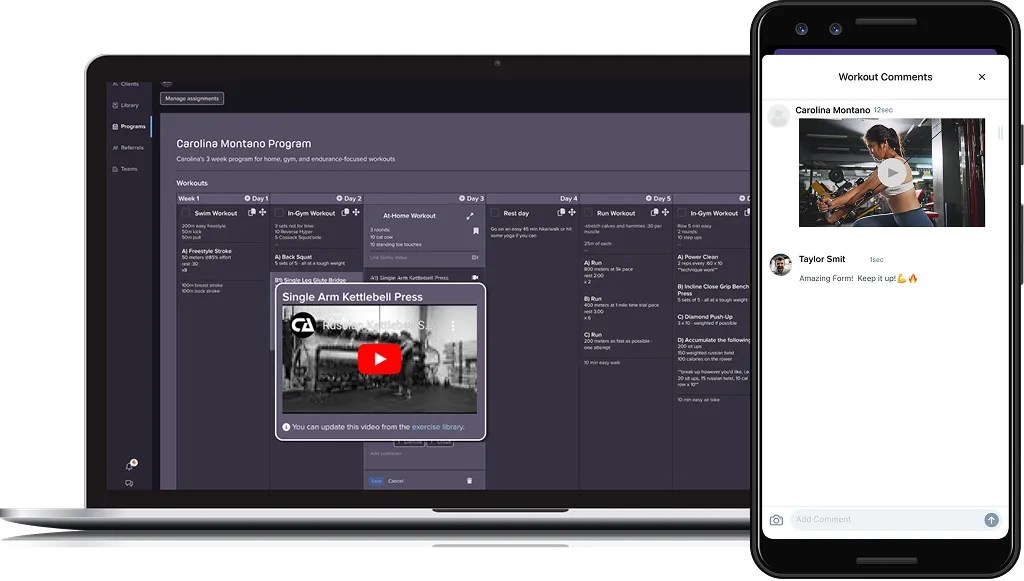This screenshot has height=581, width=1024.
Task: Tick the Rest day checkbox
Action: pos(495,214)
